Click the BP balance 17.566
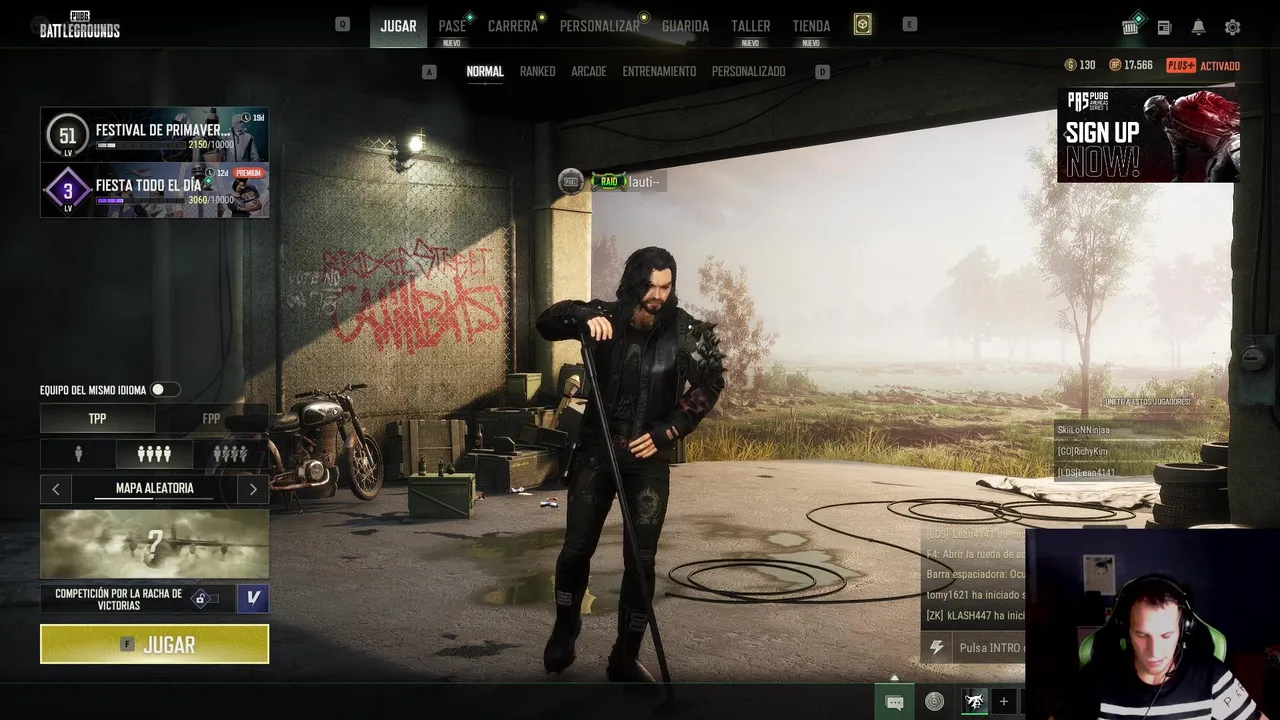Image resolution: width=1280 pixels, height=720 pixels. coord(1130,65)
